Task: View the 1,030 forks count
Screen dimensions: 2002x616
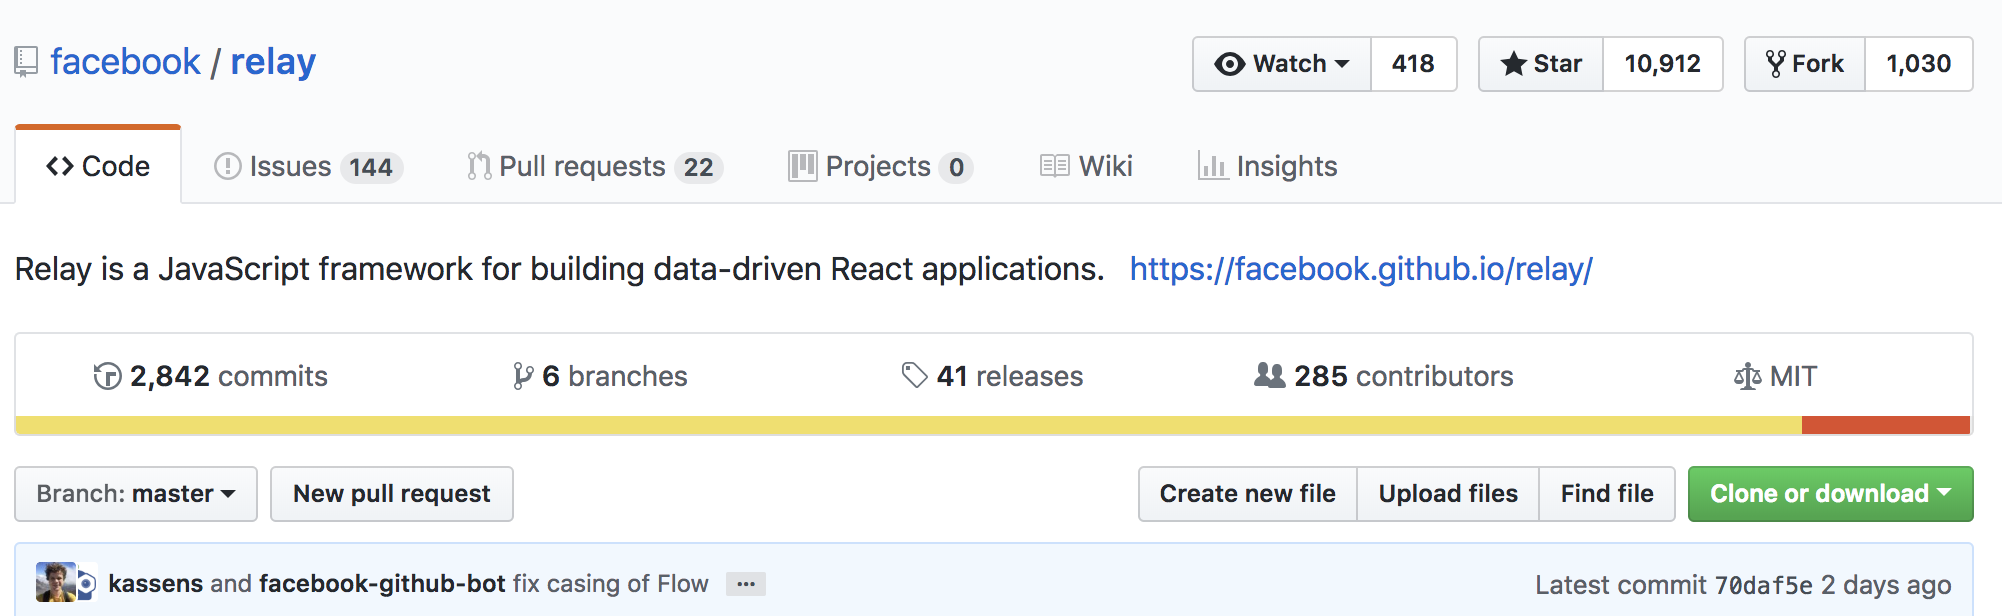Action: point(1918,64)
